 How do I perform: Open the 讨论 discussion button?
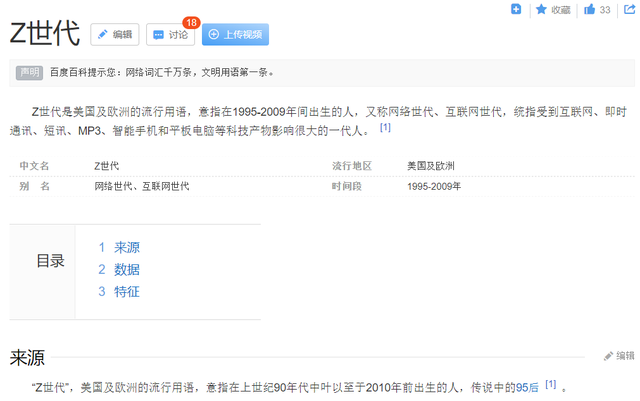click(170, 34)
